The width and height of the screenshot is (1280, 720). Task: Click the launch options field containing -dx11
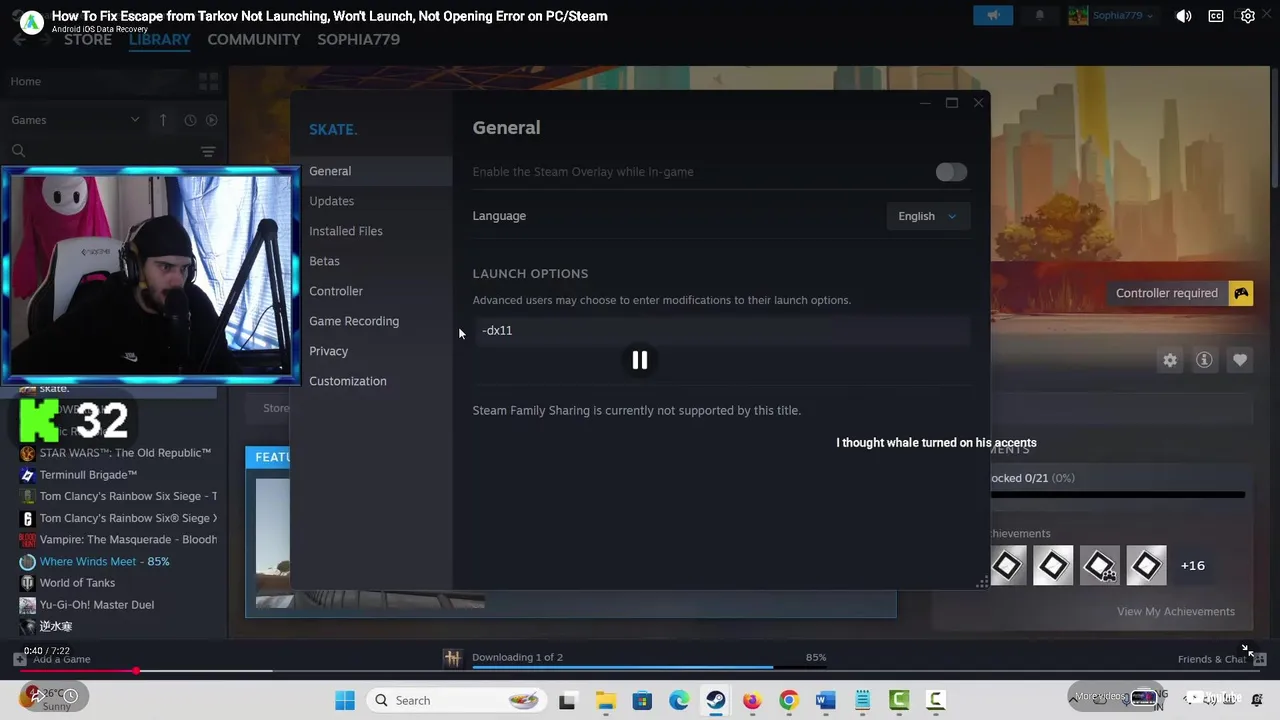[721, 330]
